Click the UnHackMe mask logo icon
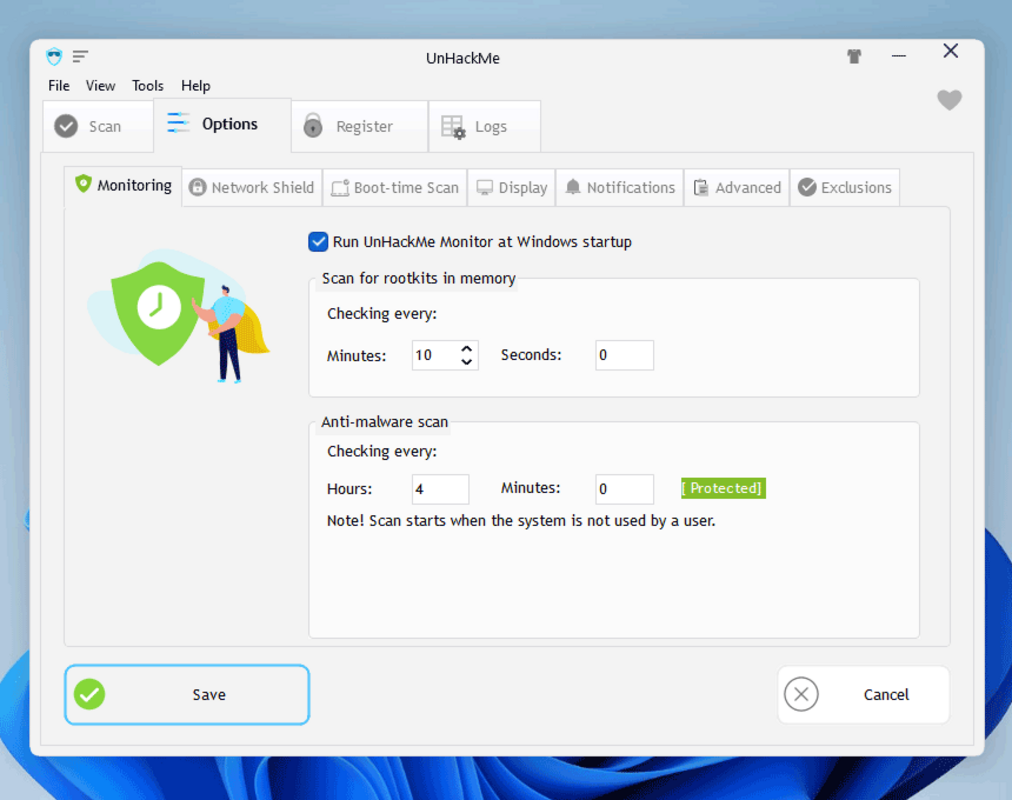The image size is (1012, 800). click(x=54, y=57)
